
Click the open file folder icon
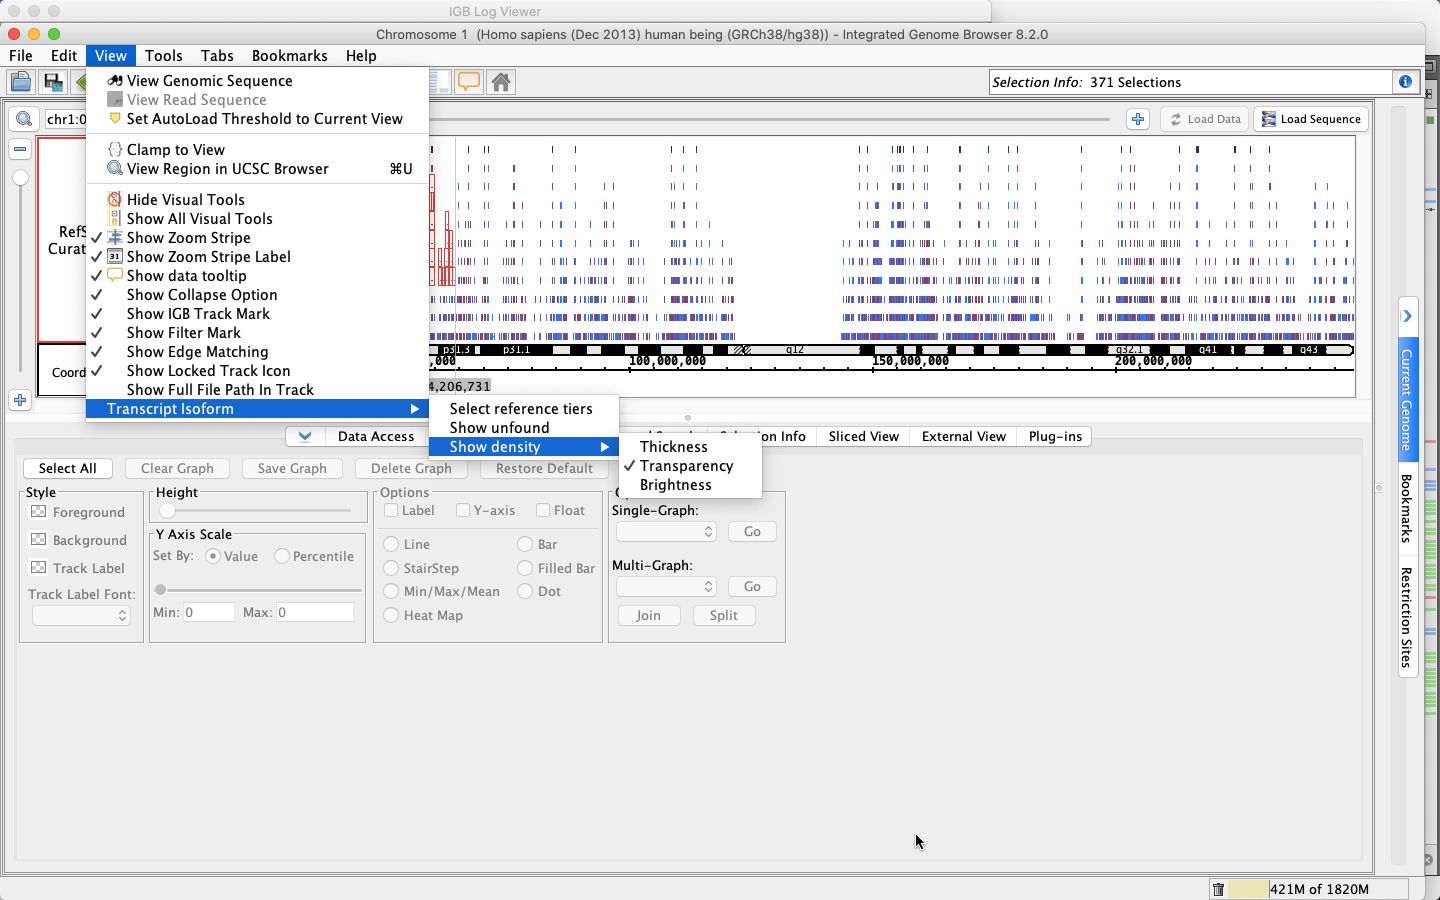(x=20, y=82)
